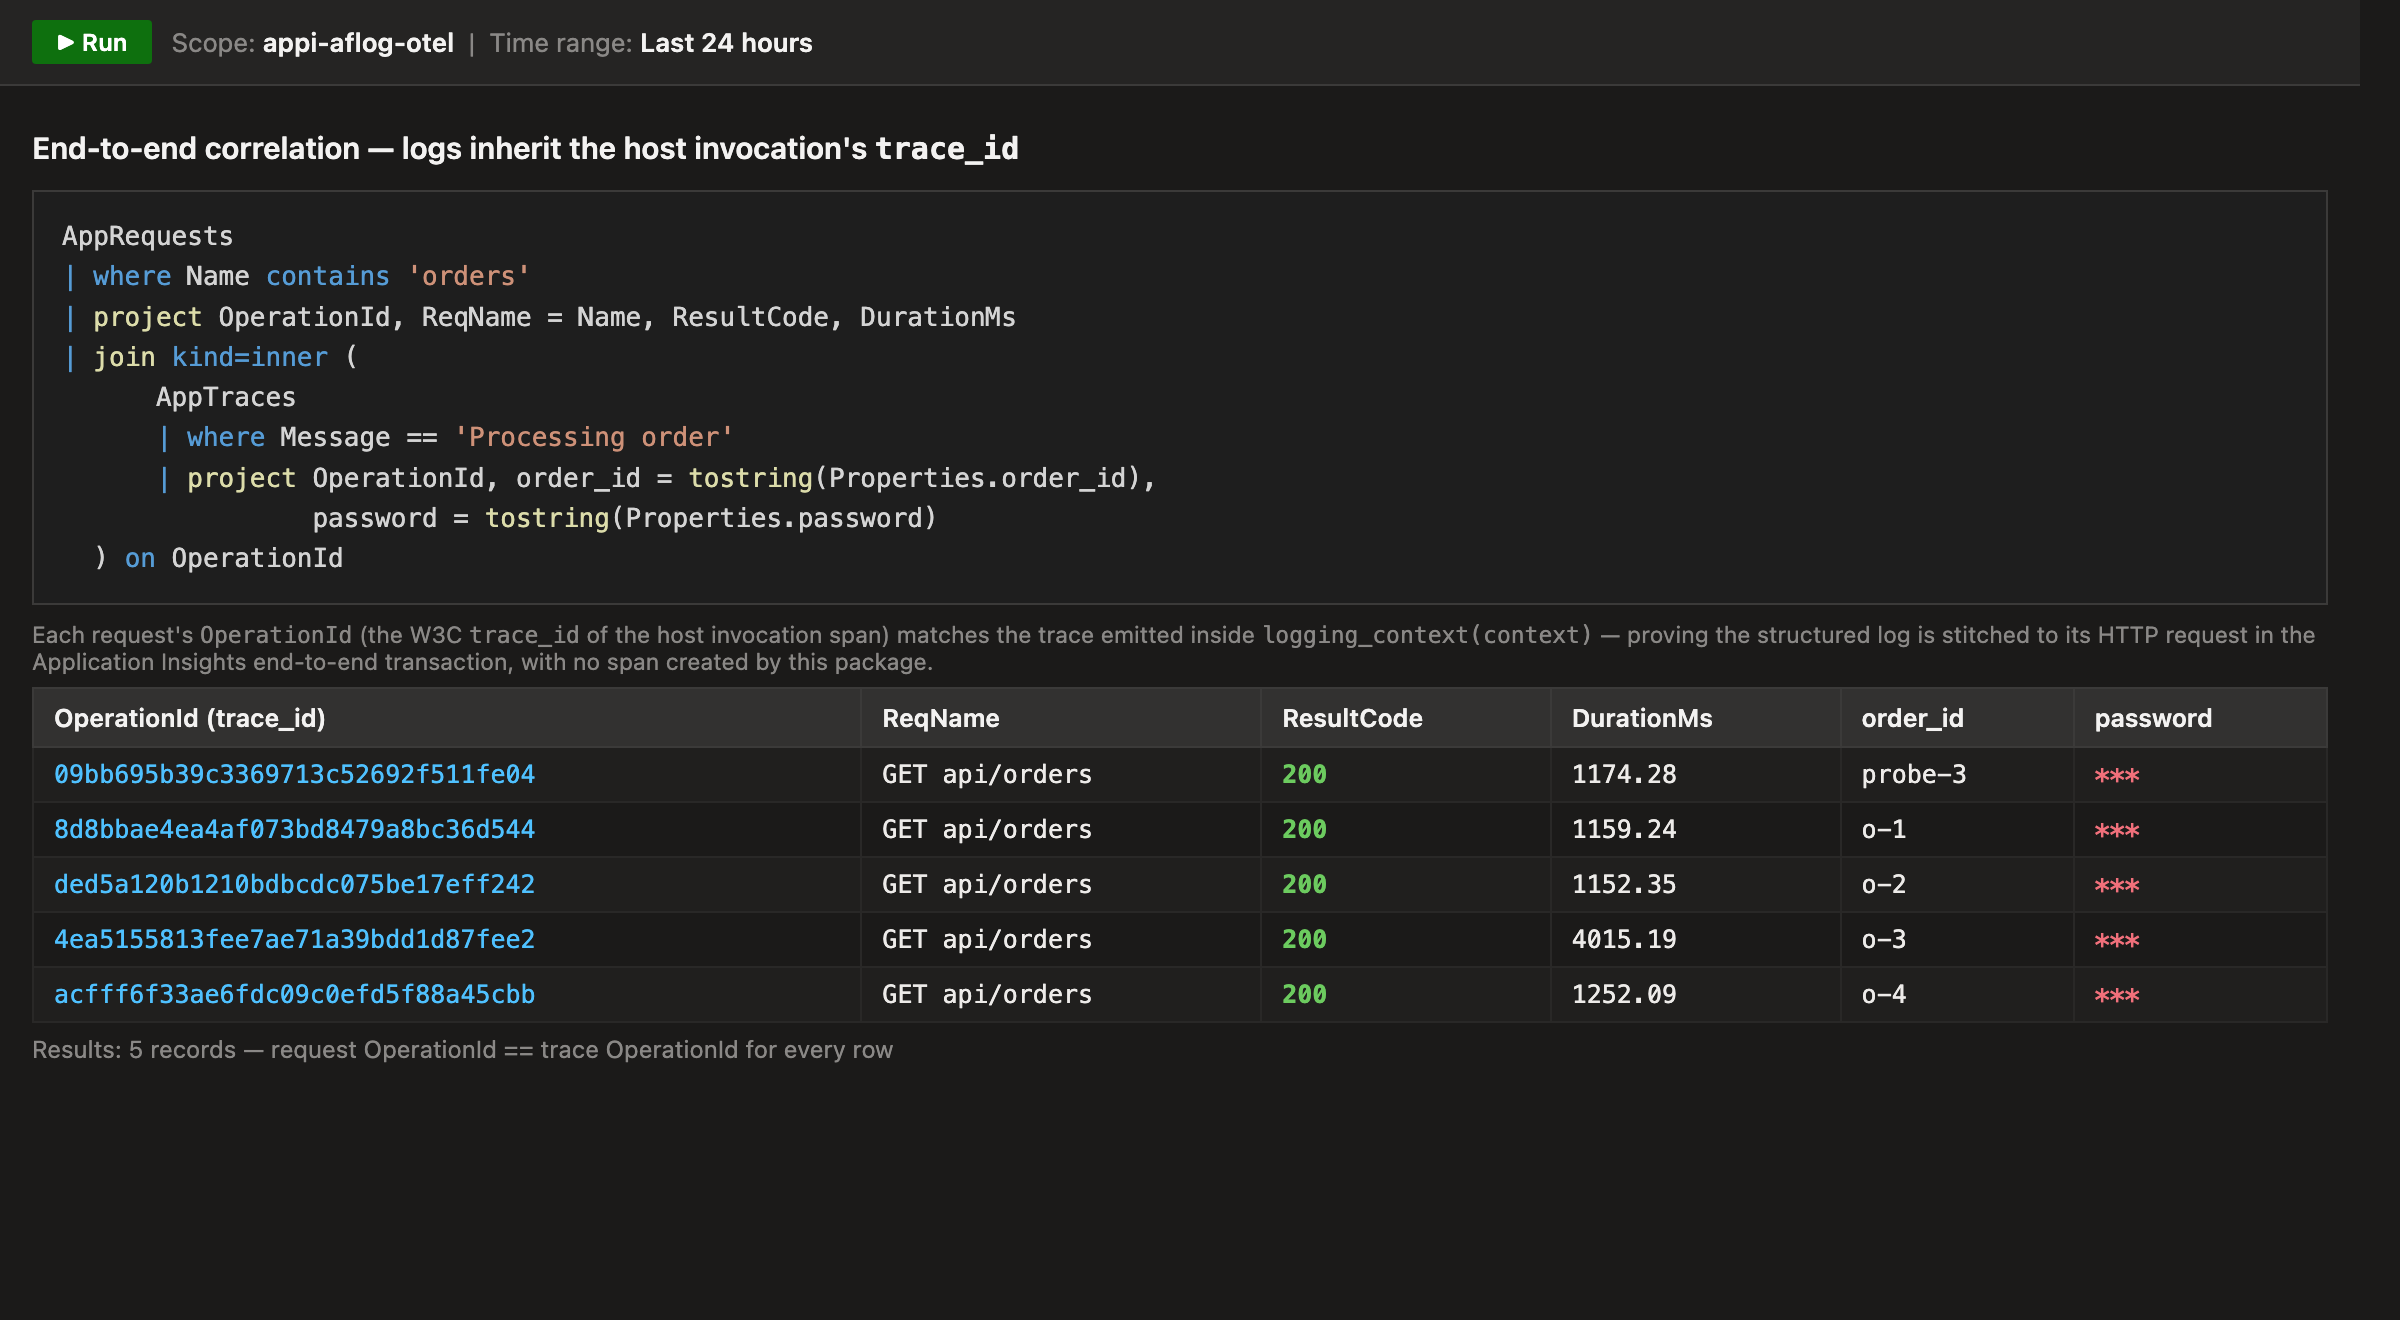Select the appi-aflog-otel scope label

tap(358, 43)
